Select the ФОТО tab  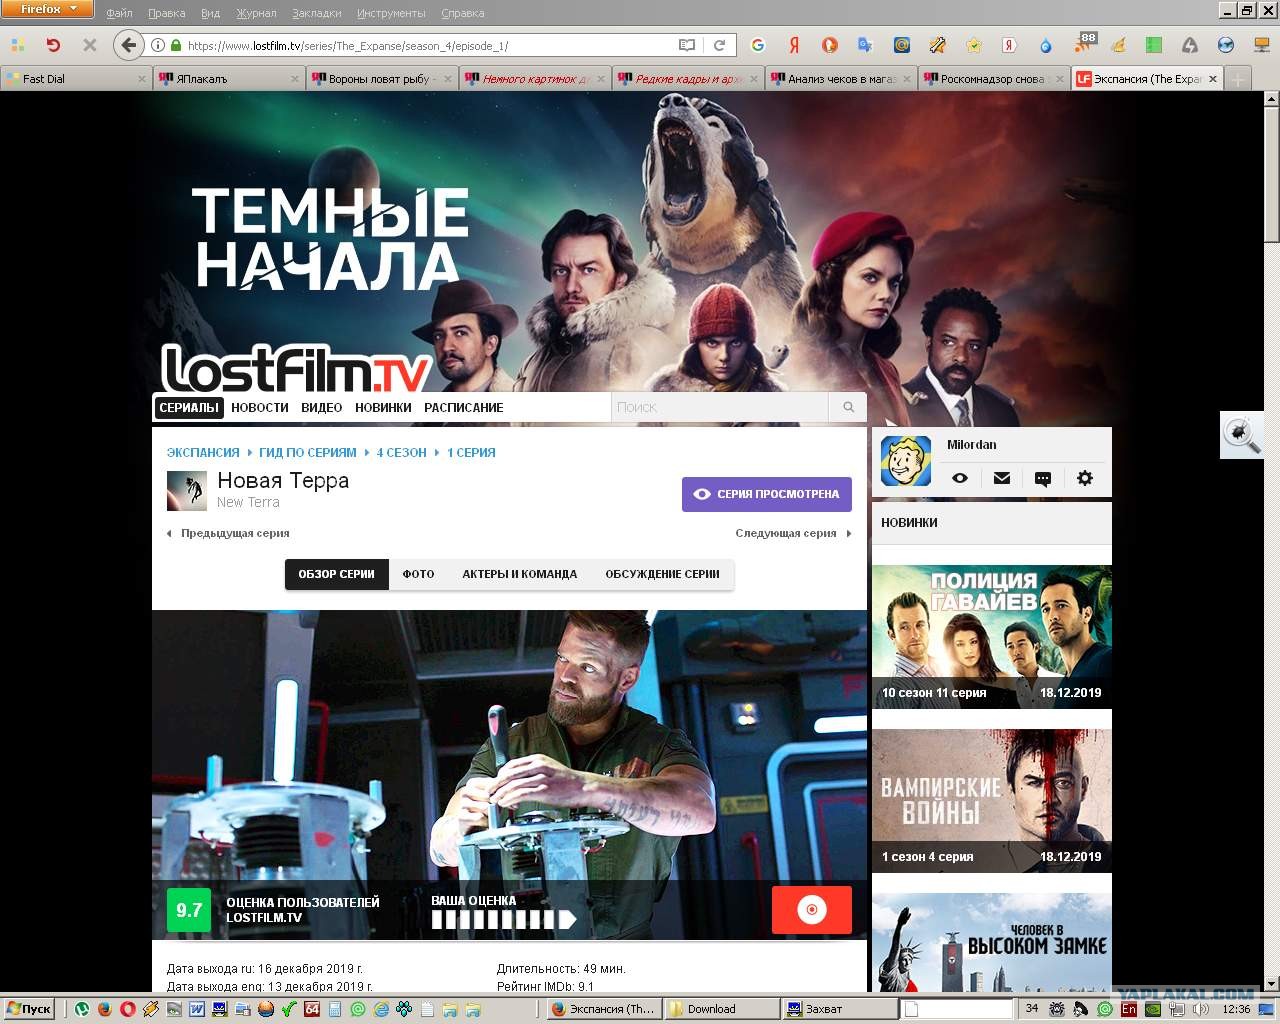pos(418,574)
